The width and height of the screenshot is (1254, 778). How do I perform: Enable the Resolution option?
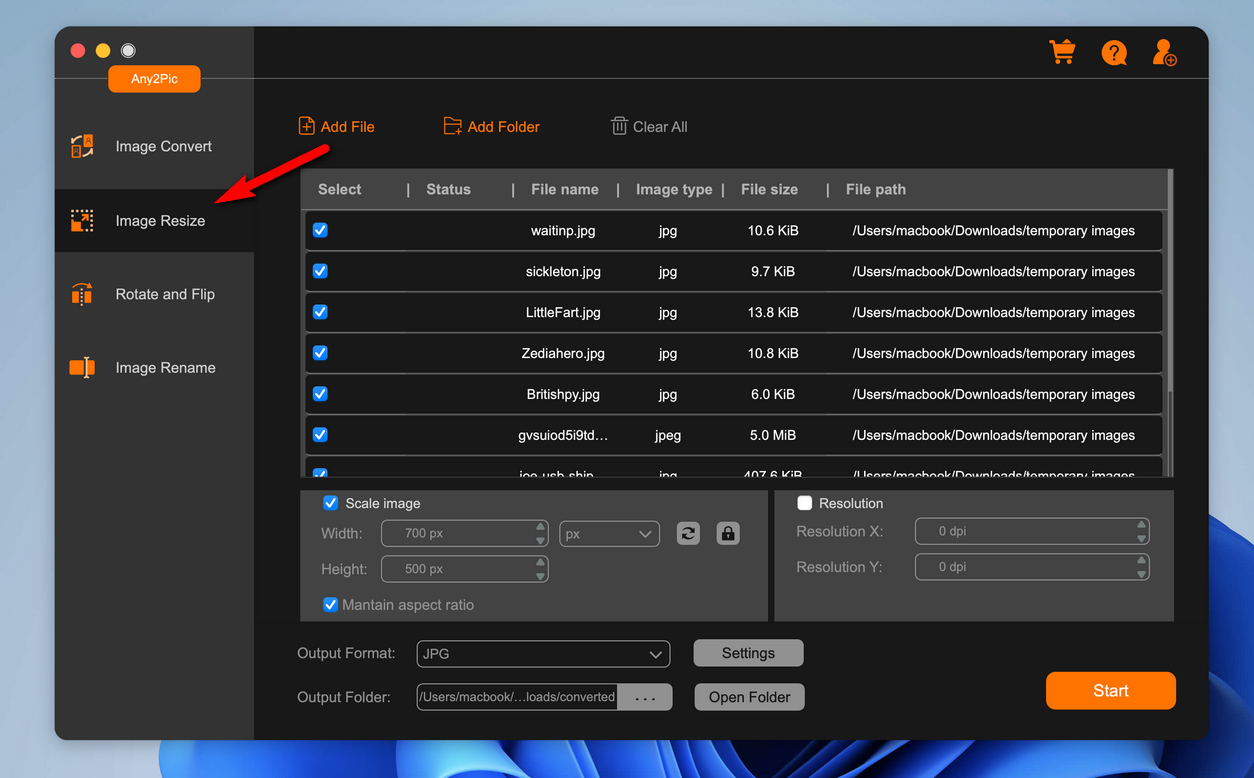click(x=805, y=503)
